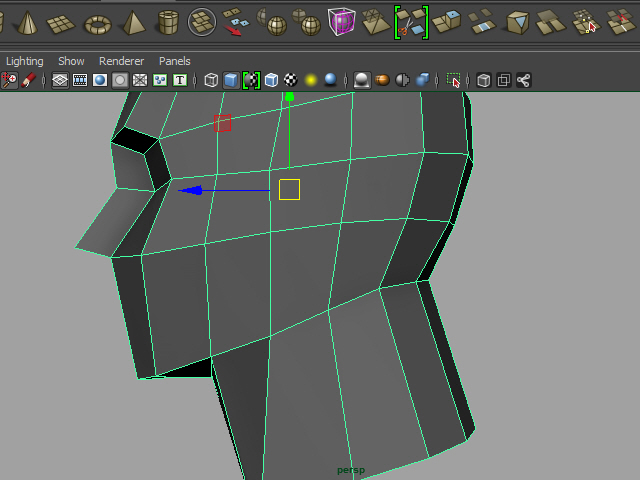This screenshot has width=640, height=480.
Task: Open the Show menu
Action: [71, 61]
